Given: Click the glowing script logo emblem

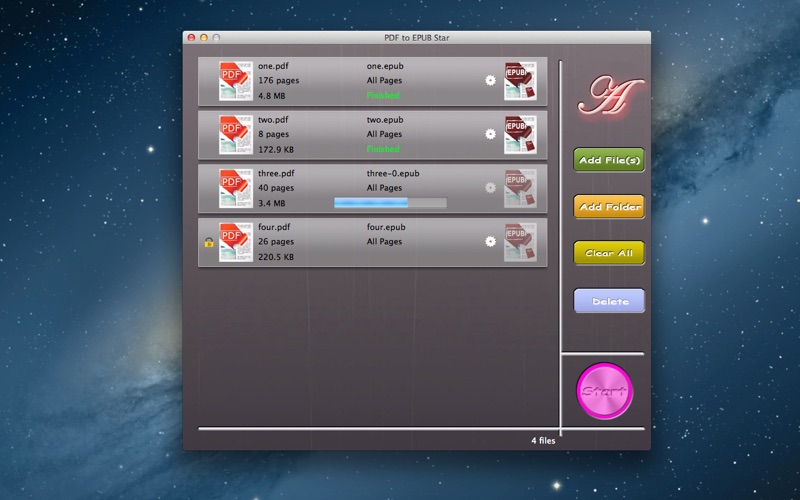Looking at the screenshot, I should 610,95.
